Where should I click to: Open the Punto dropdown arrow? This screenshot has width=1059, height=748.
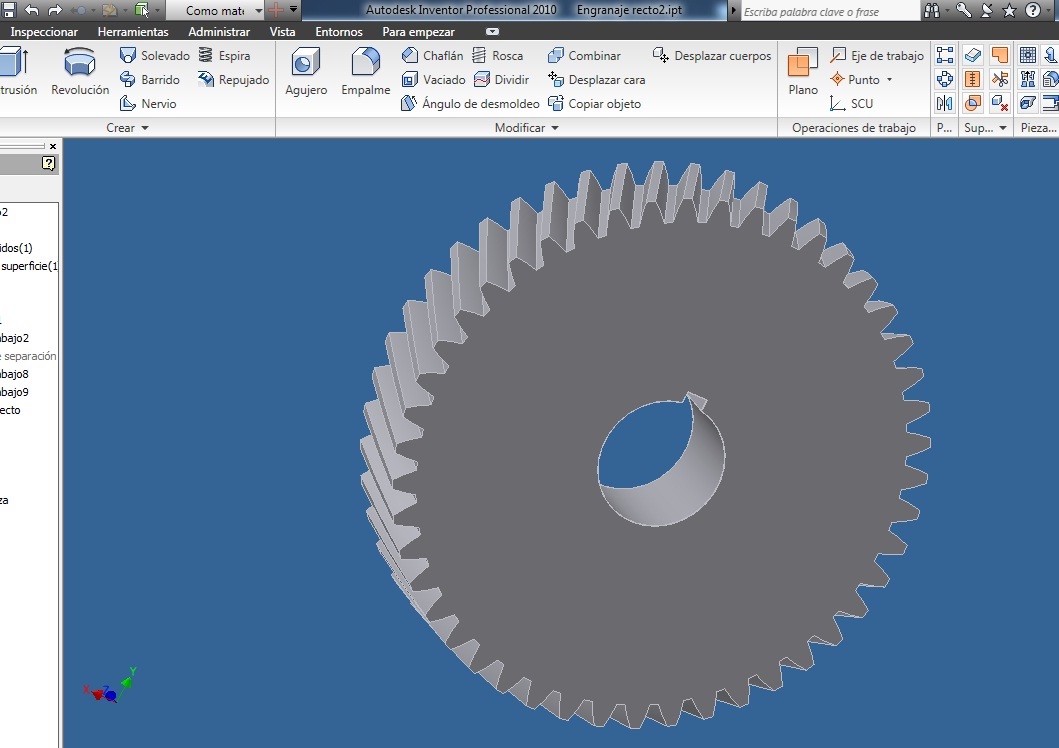(889, 80)
